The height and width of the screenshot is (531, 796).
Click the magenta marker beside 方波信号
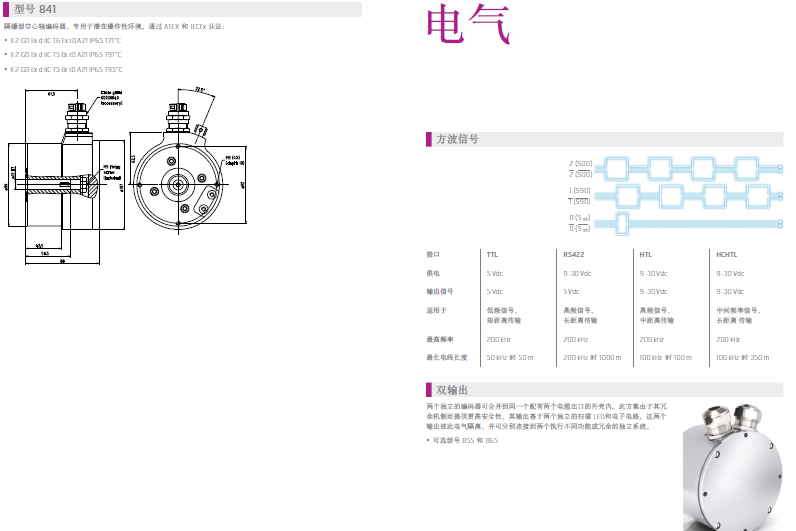(x=430, y=139)
